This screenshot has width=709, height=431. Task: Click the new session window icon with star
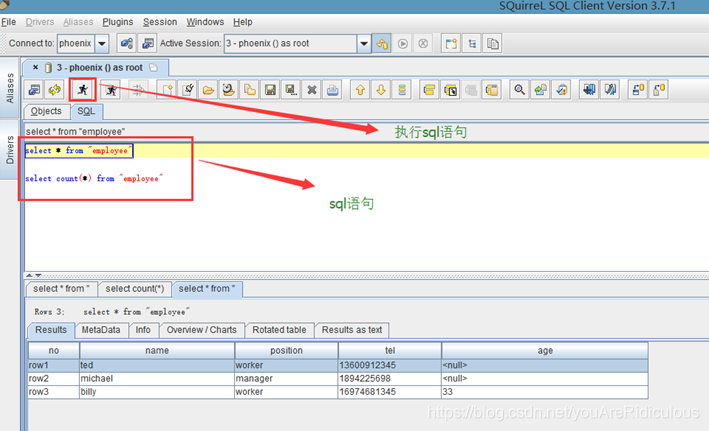pos(451,43)
